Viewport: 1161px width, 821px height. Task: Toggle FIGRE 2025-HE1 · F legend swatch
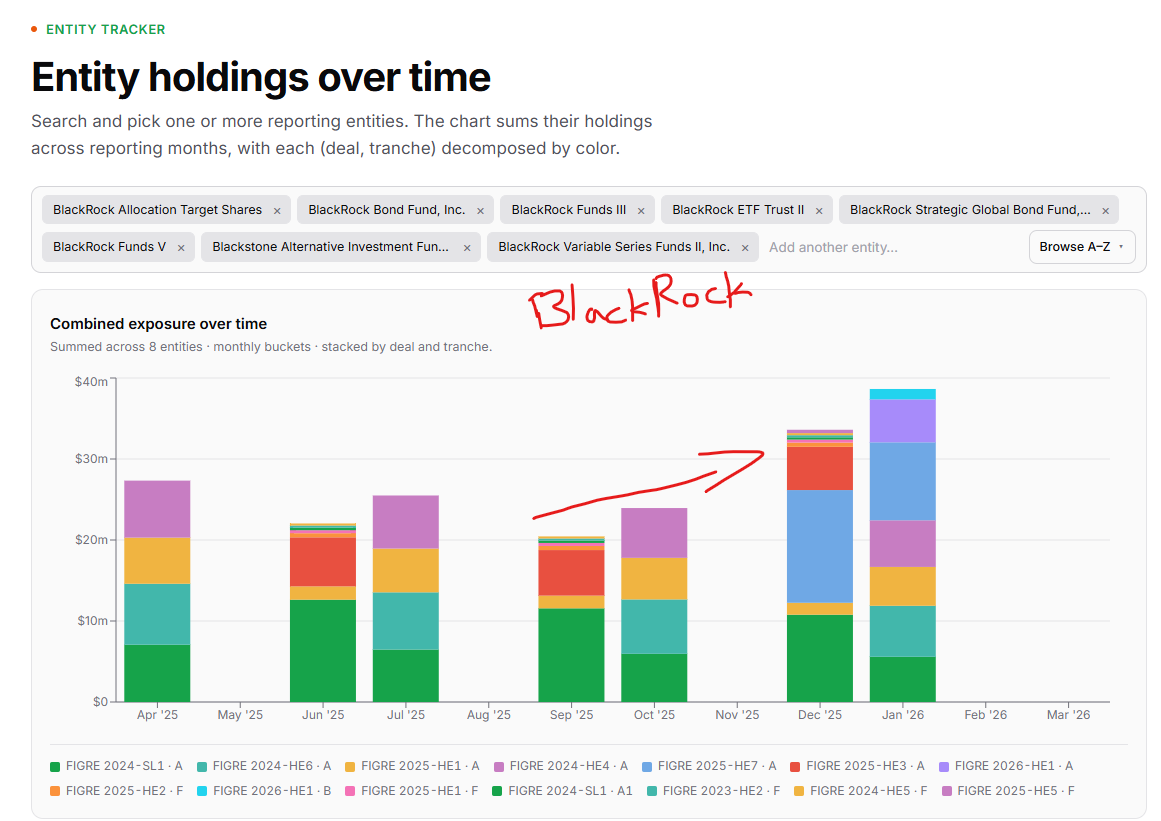point(350,791)
